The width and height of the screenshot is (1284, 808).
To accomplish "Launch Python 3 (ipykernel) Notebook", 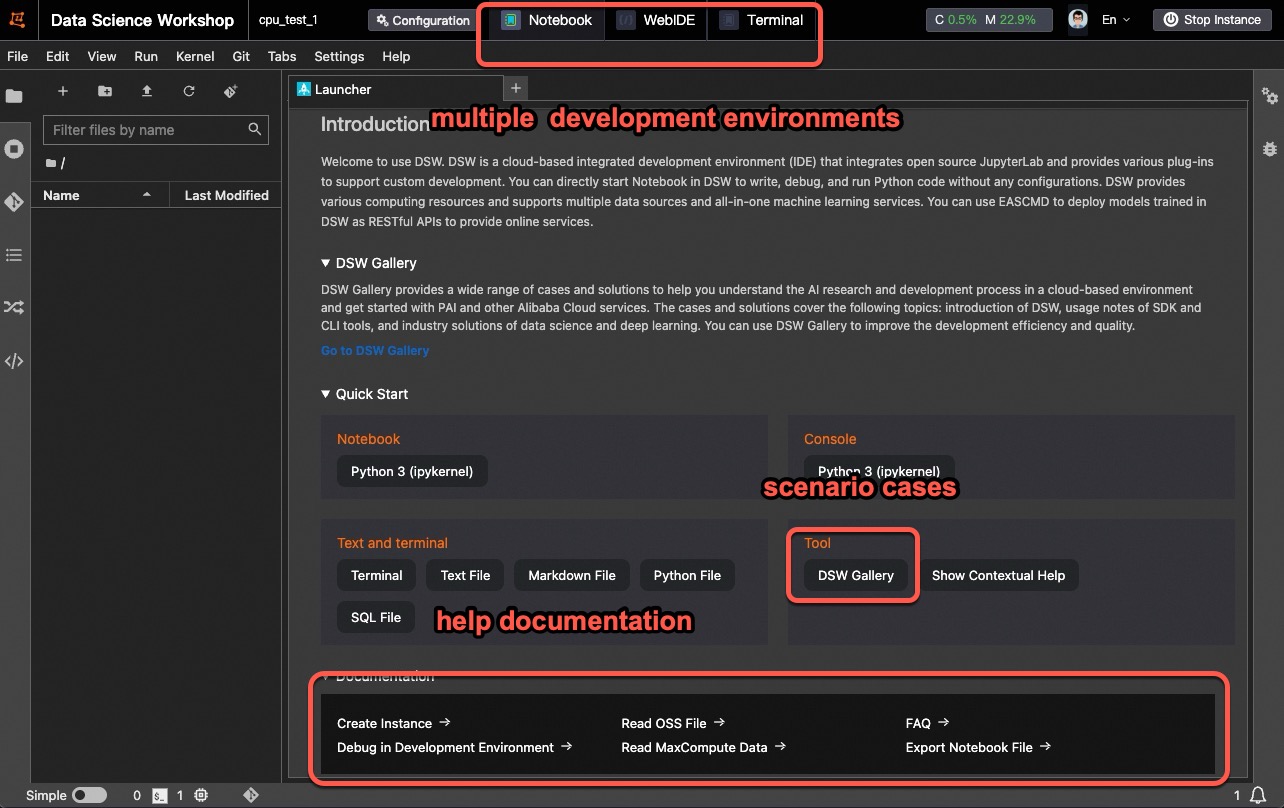I will pyautogui.click(x=412, y=471).
